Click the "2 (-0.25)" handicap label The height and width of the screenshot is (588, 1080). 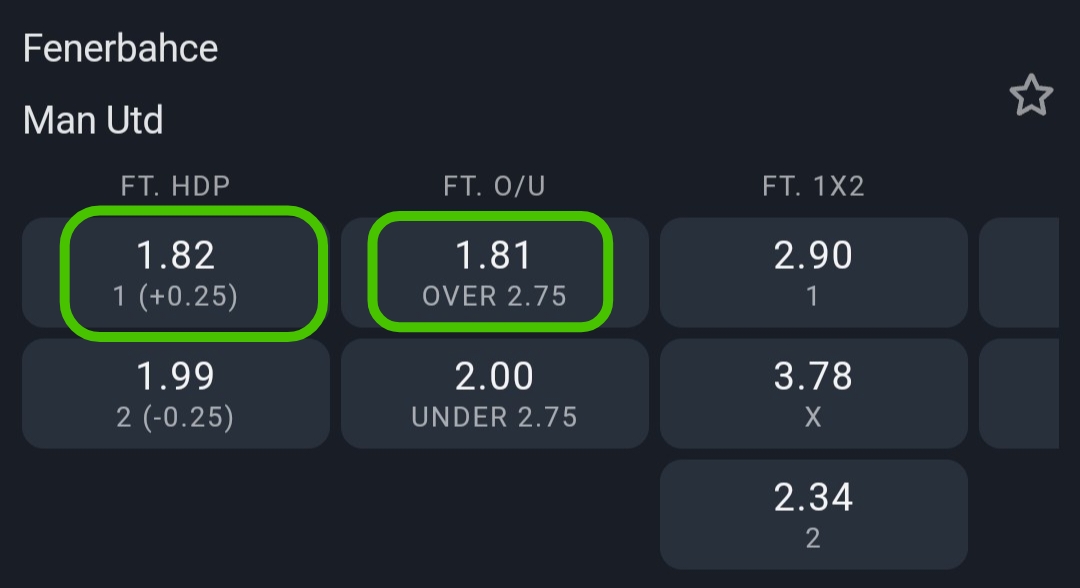pyautogui.click(x=176, y=417)
